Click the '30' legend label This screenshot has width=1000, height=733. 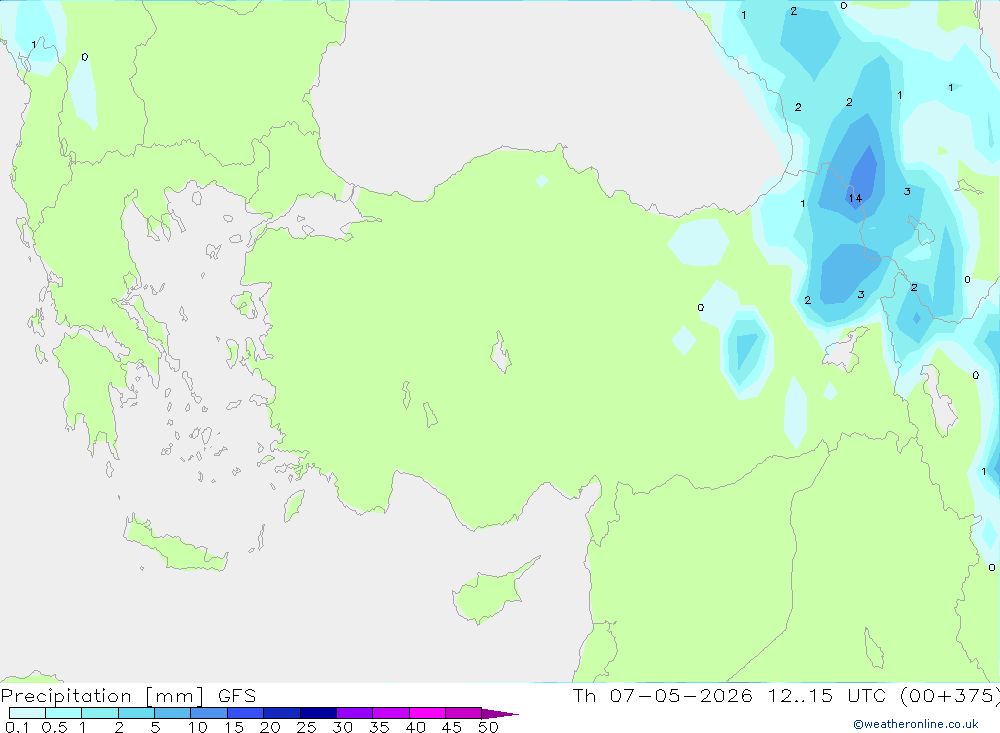(342, 727)
